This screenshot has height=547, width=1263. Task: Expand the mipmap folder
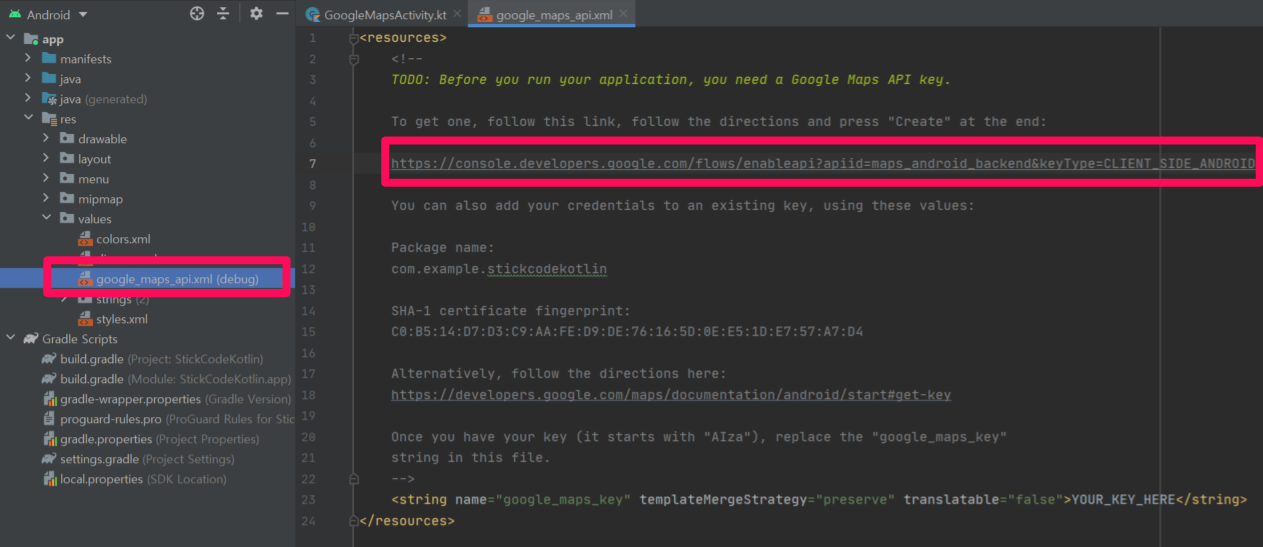point(47,199)
